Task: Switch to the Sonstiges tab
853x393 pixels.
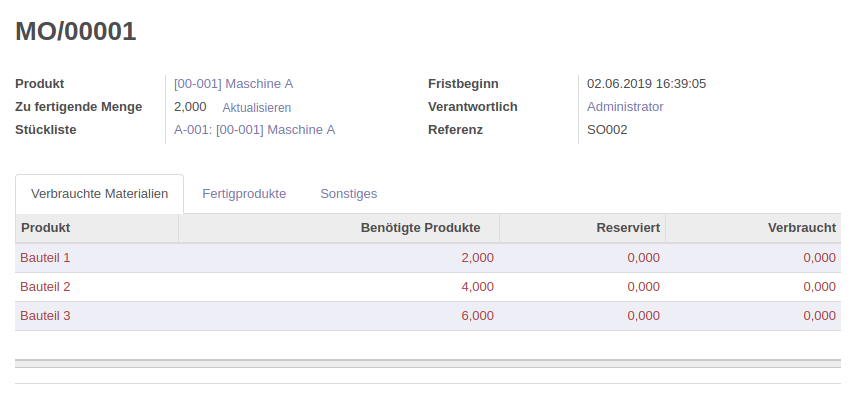Action: click(349, 194)
